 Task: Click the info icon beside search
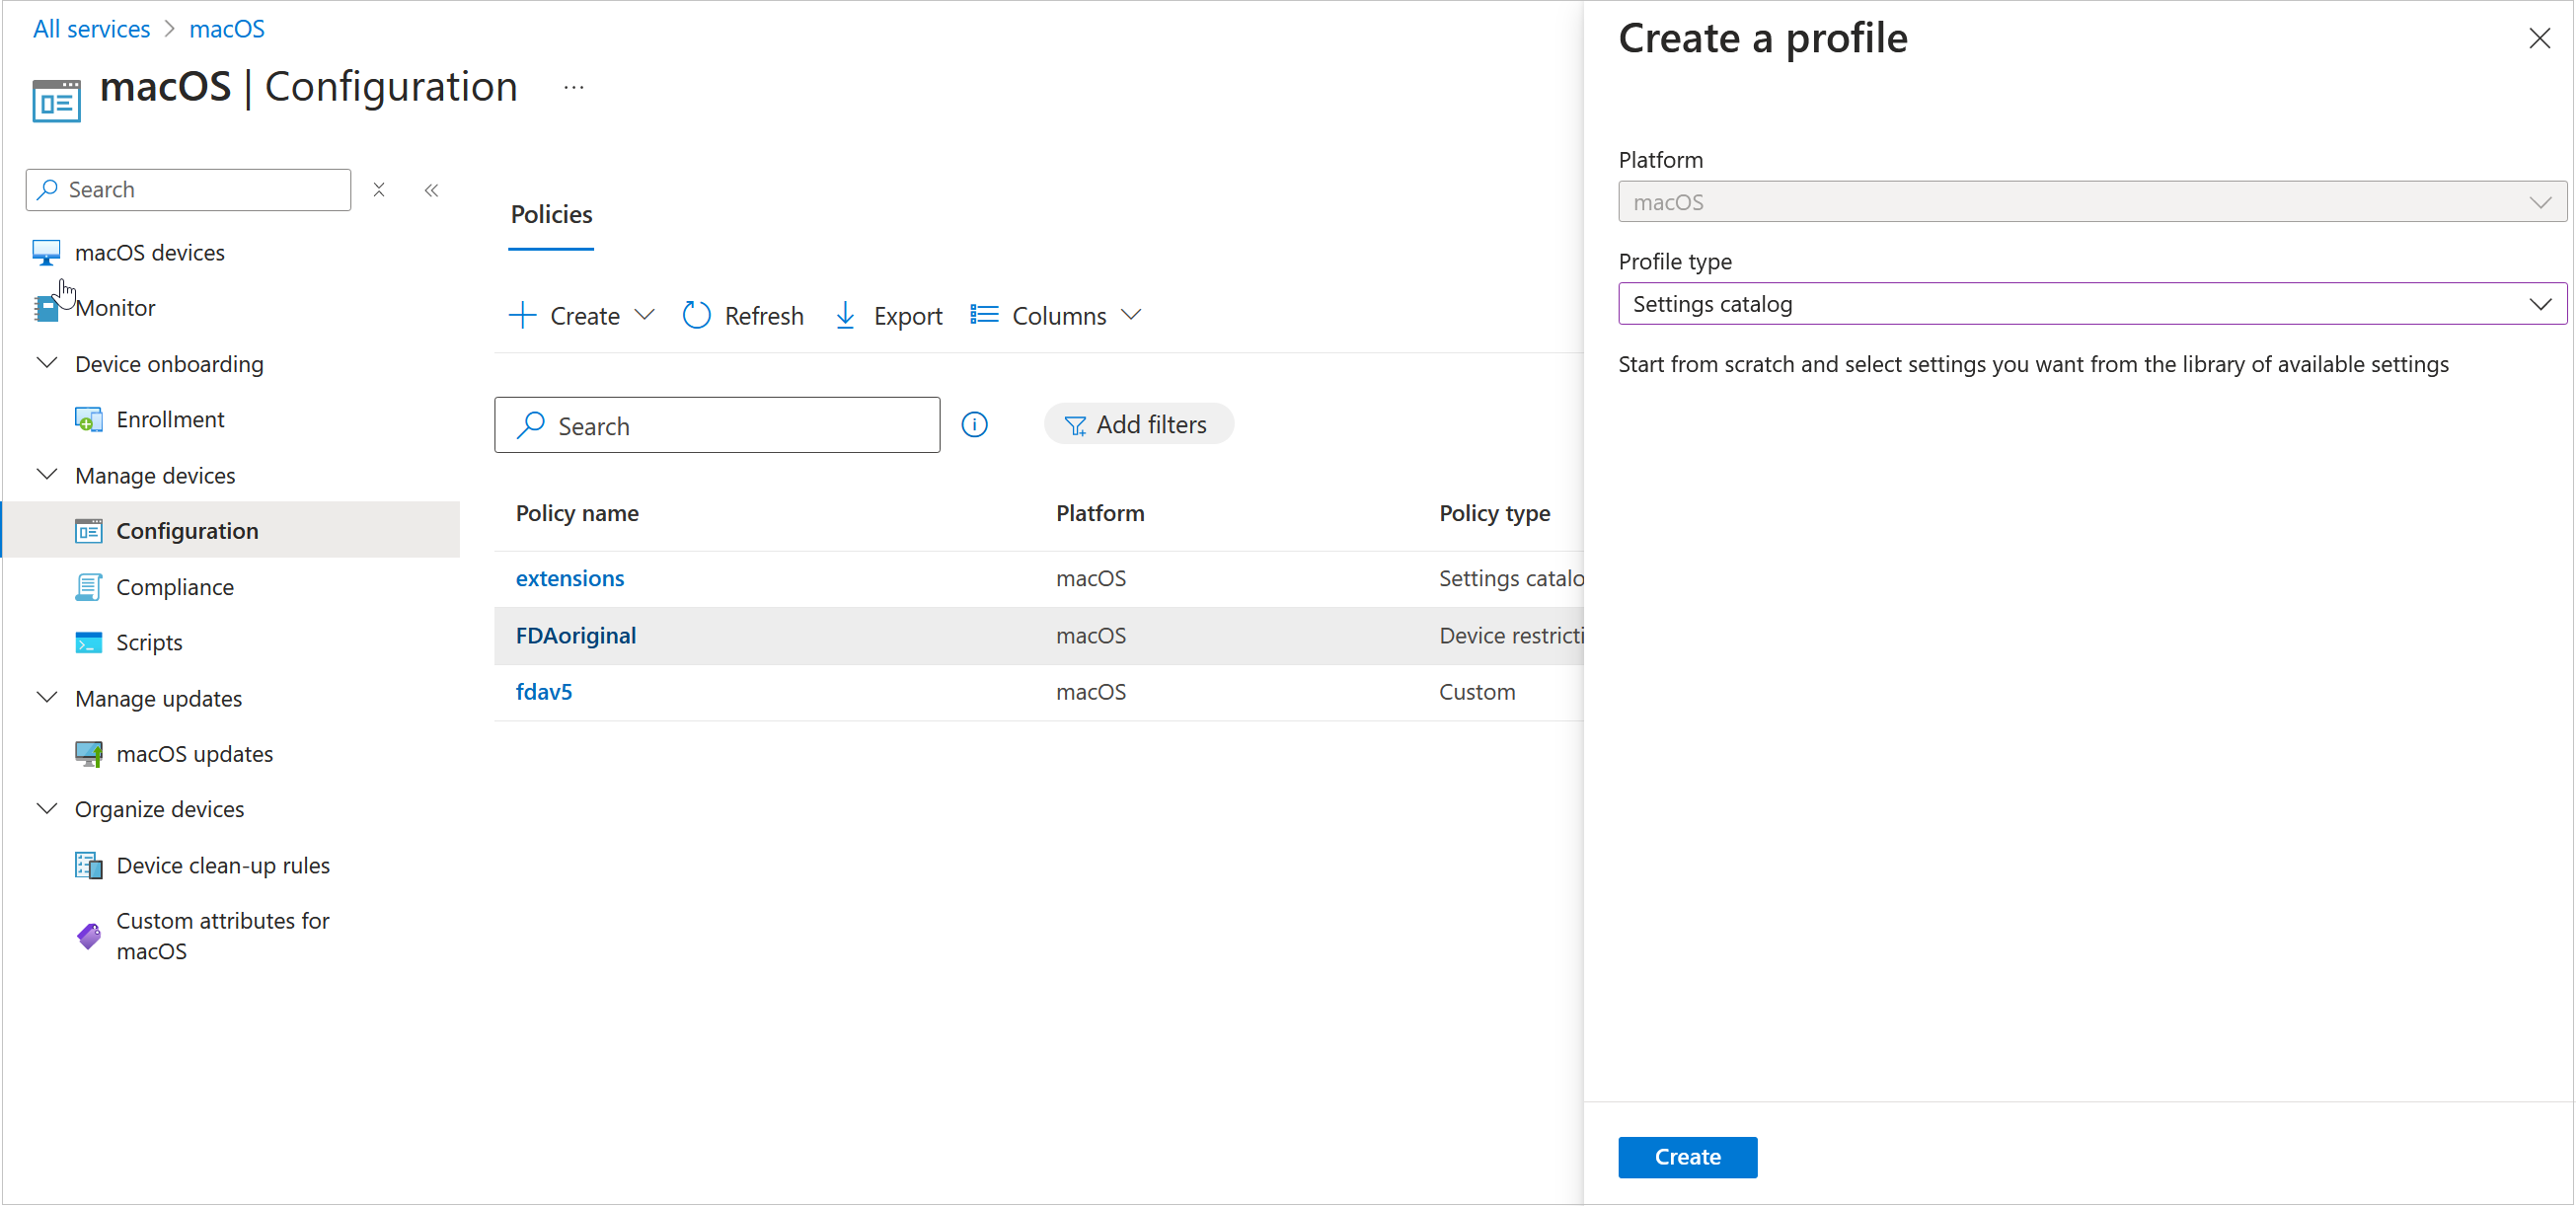pyautogui.click(x=974, y=424)
